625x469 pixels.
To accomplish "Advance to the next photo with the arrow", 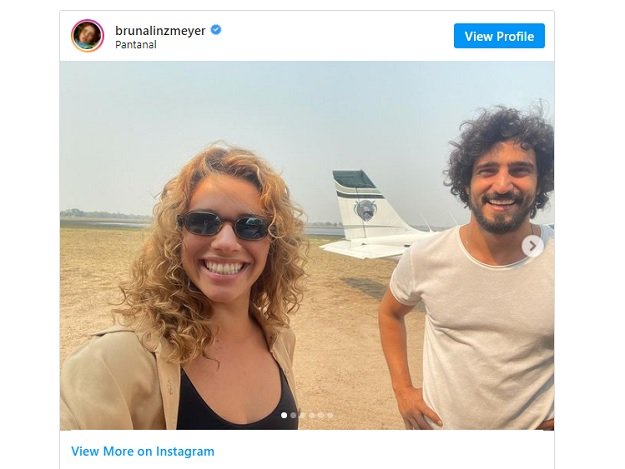I will 533,246.
